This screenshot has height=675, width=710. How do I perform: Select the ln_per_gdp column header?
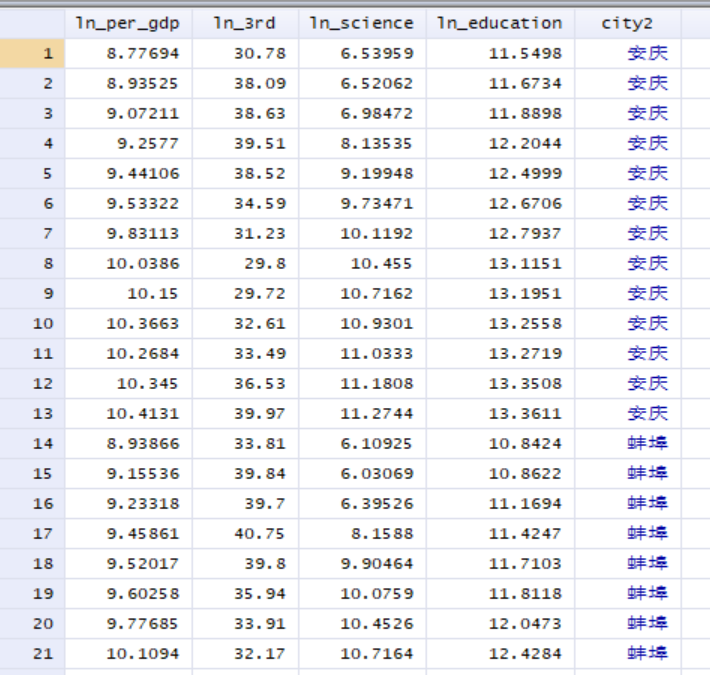(x=128, y=24)
